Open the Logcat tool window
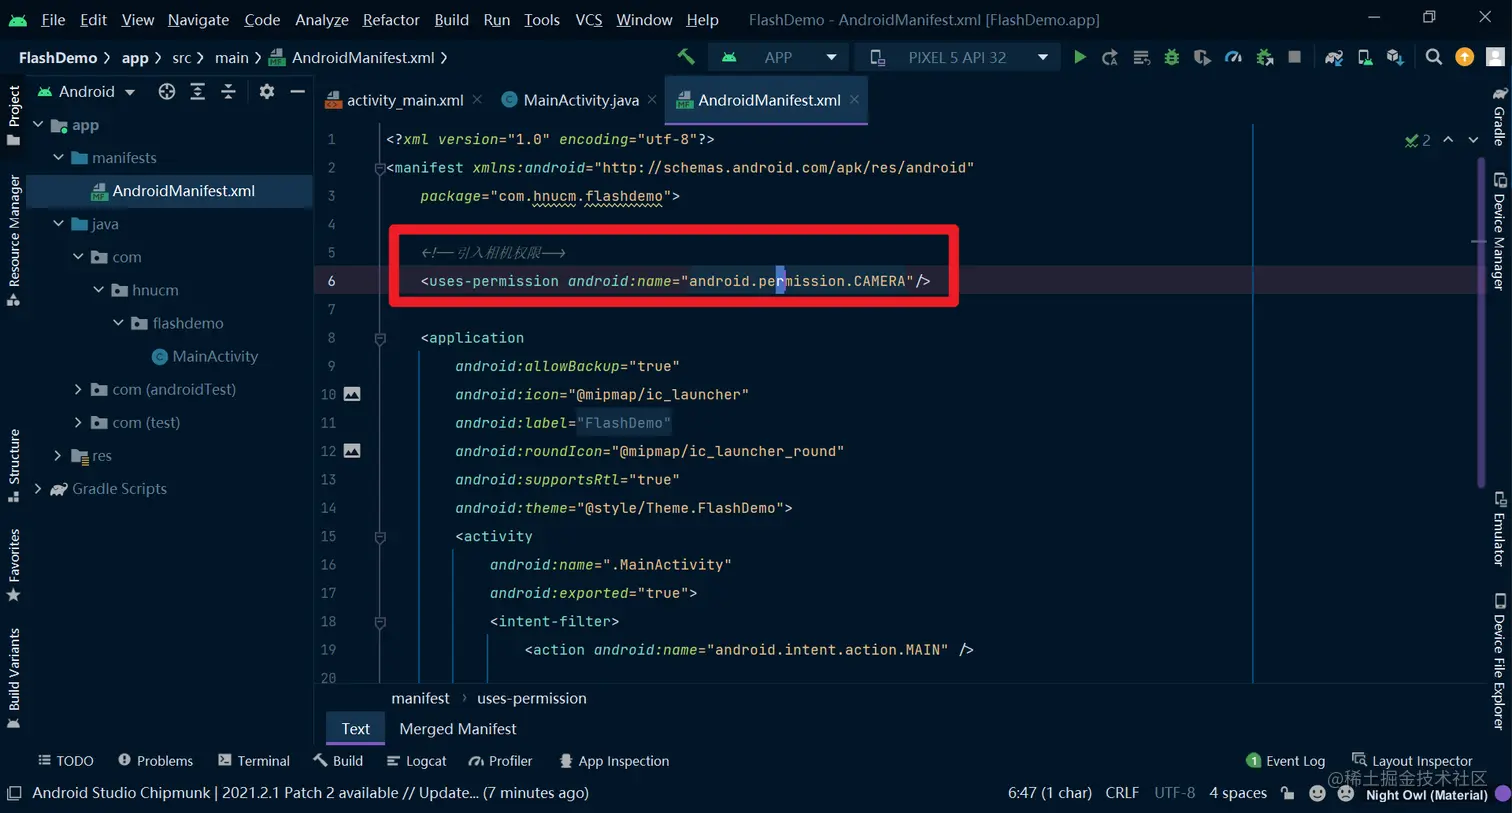 click(416, 761)
